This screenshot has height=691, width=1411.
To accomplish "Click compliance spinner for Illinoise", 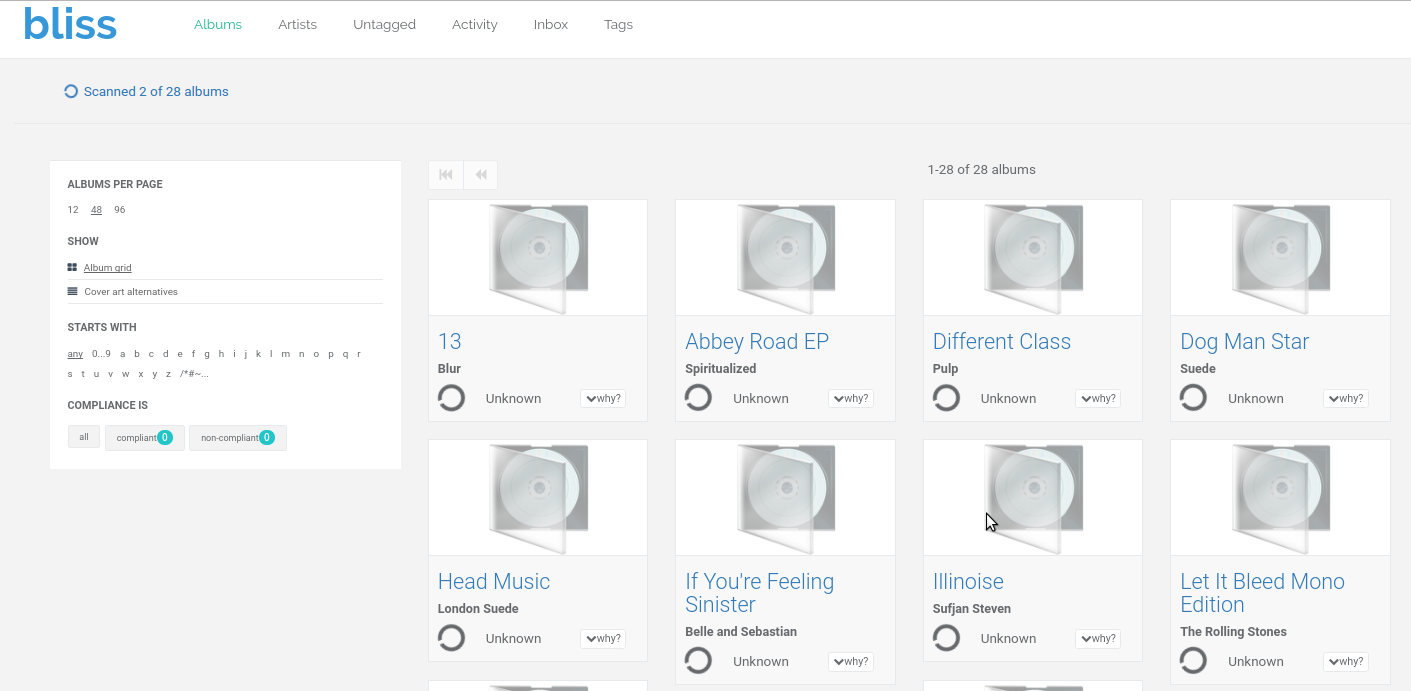I will tap(946, 638).
